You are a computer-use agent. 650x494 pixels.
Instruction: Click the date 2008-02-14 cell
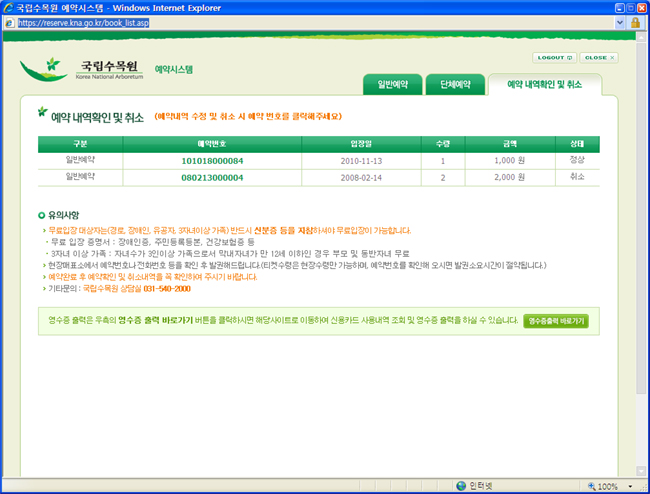click(x=361, y=178)
